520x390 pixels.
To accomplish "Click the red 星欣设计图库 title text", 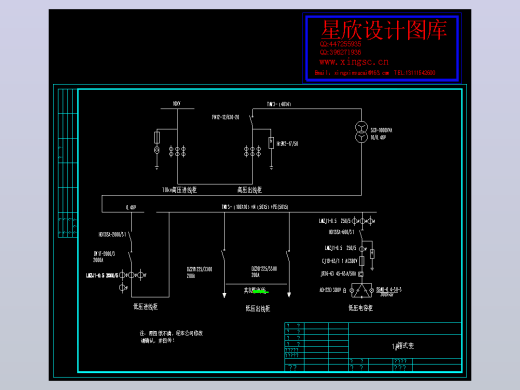I will (x=384, y=30).
